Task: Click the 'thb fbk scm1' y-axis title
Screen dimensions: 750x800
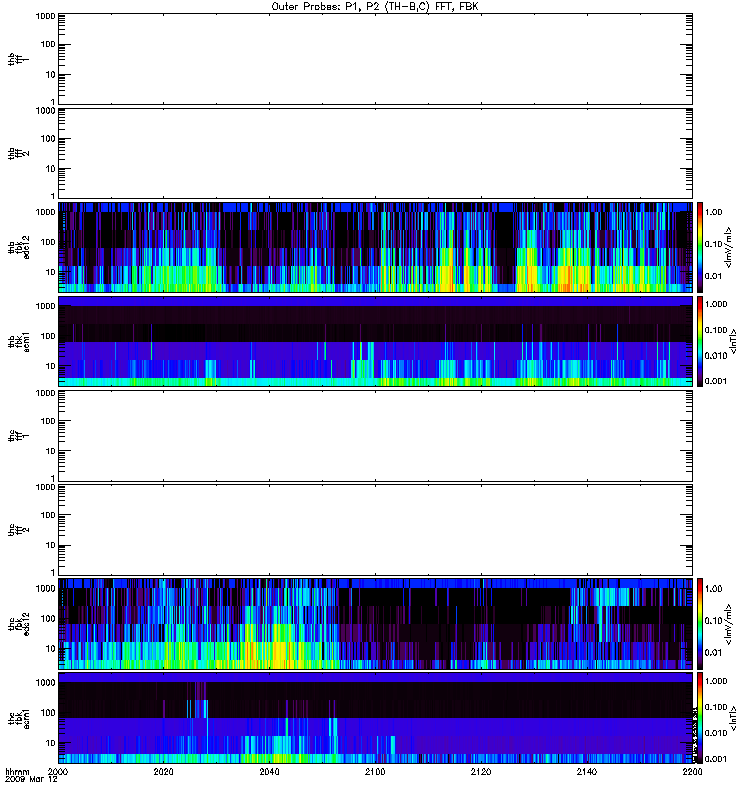Action: 19,341
